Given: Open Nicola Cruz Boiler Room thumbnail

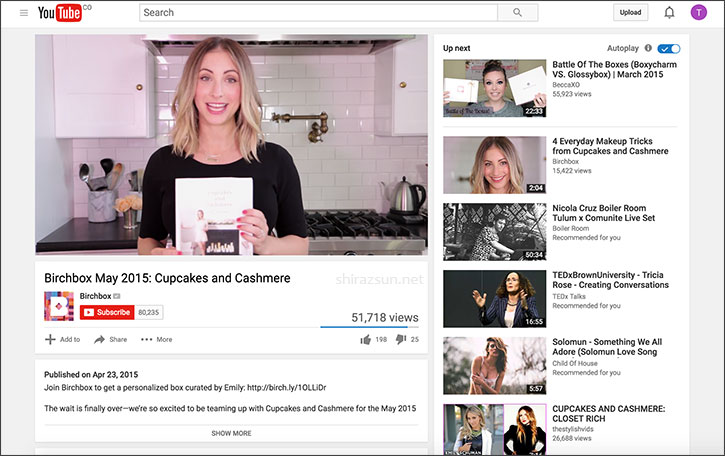Looking at the screenshot, I should pos(494,232).
